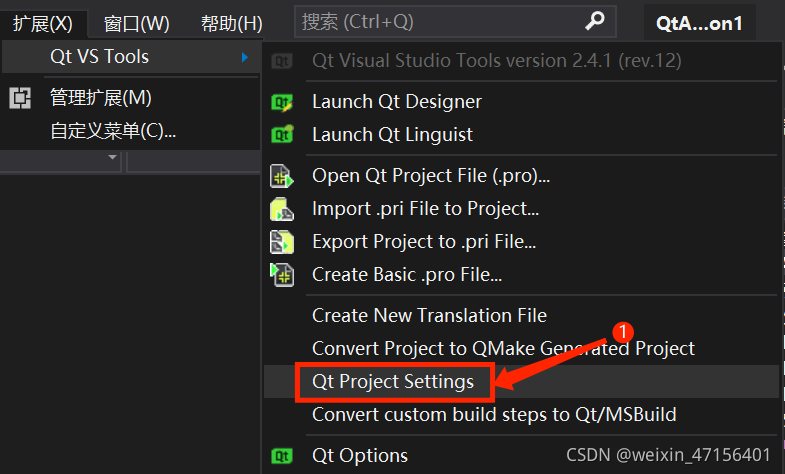Image resolution: width=785 pixels, height=474 pixels.
Task: Click the Launch Qt Designer icon
Action: click(x=282, y=102)
